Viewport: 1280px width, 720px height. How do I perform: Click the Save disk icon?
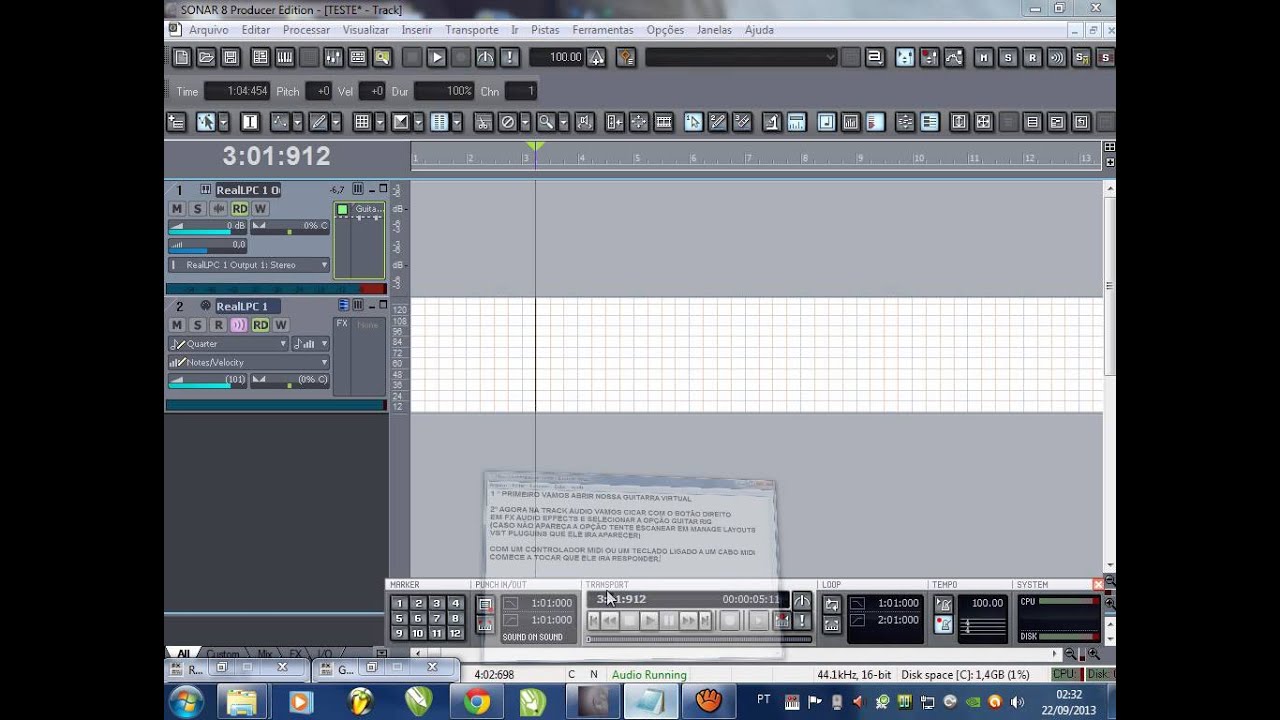click(x=230, y=57)
